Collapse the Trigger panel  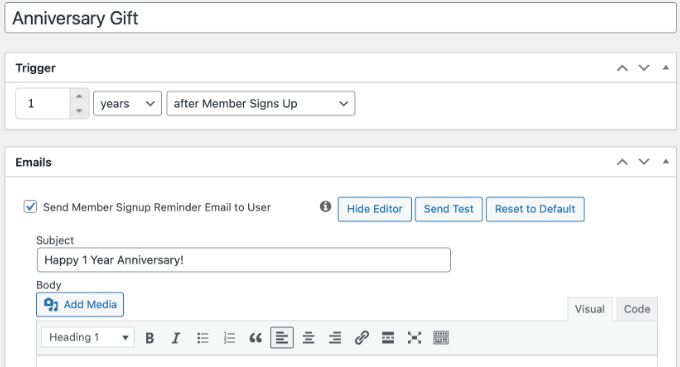click(x=666, y=68)
